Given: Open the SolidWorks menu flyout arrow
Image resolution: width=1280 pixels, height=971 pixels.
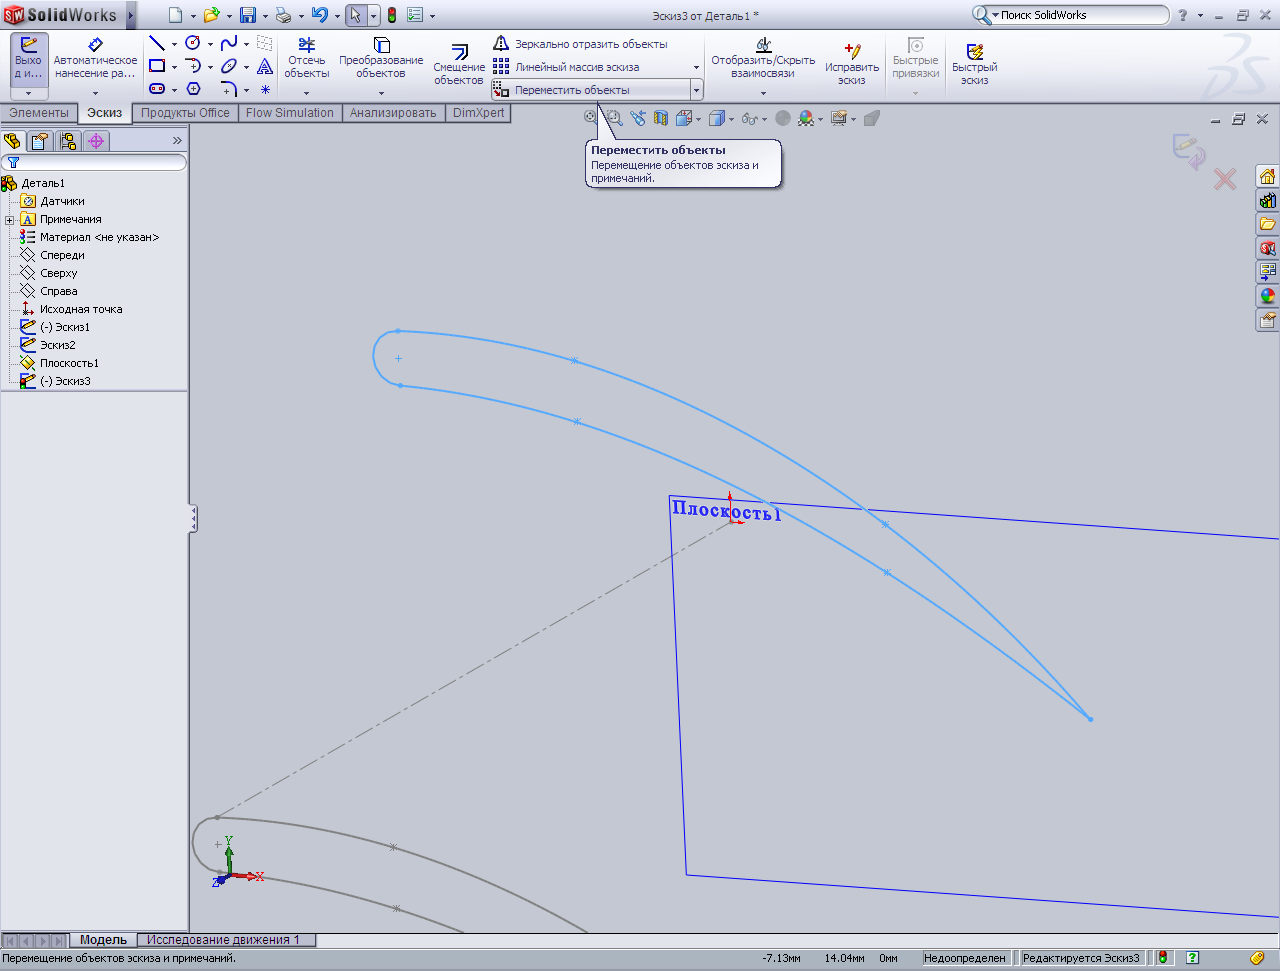Looking at the screenshot, I should (x=131, y=15).
